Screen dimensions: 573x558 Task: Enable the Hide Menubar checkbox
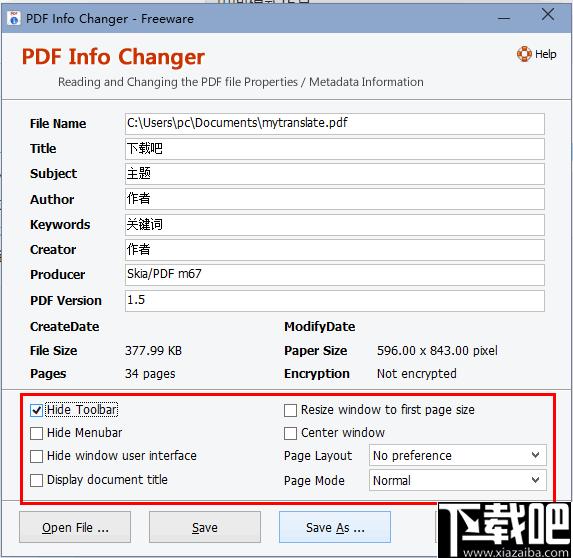click(x=36, y=433)
